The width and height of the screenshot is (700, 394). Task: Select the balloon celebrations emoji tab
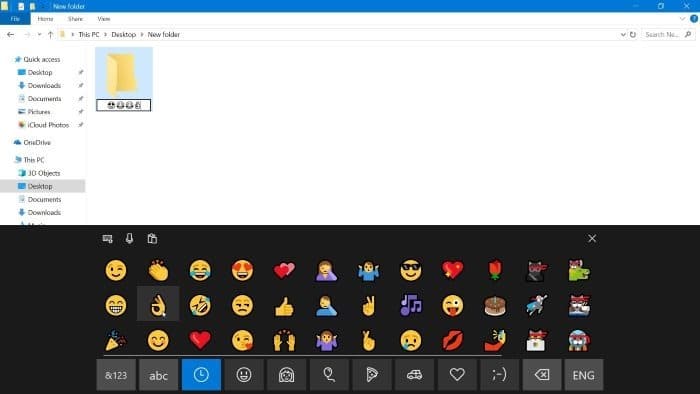tap(329, 375)
